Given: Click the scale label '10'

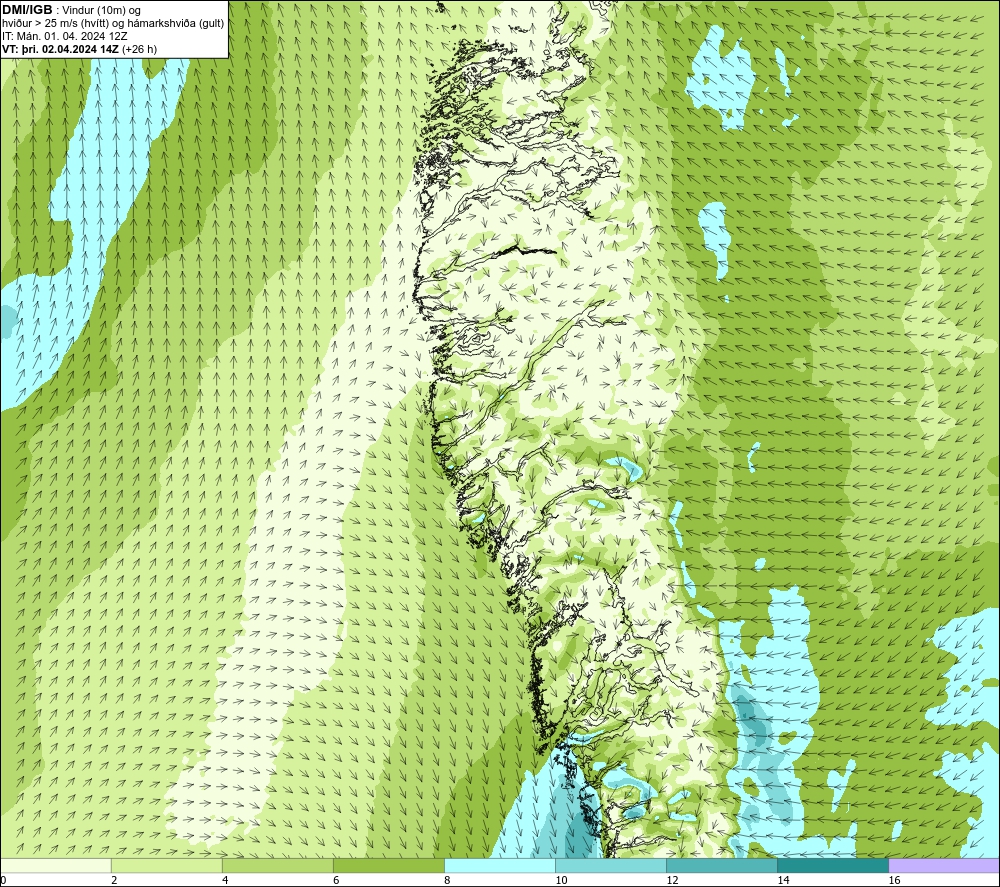Looking at the screenshot, I should [561, 881].
